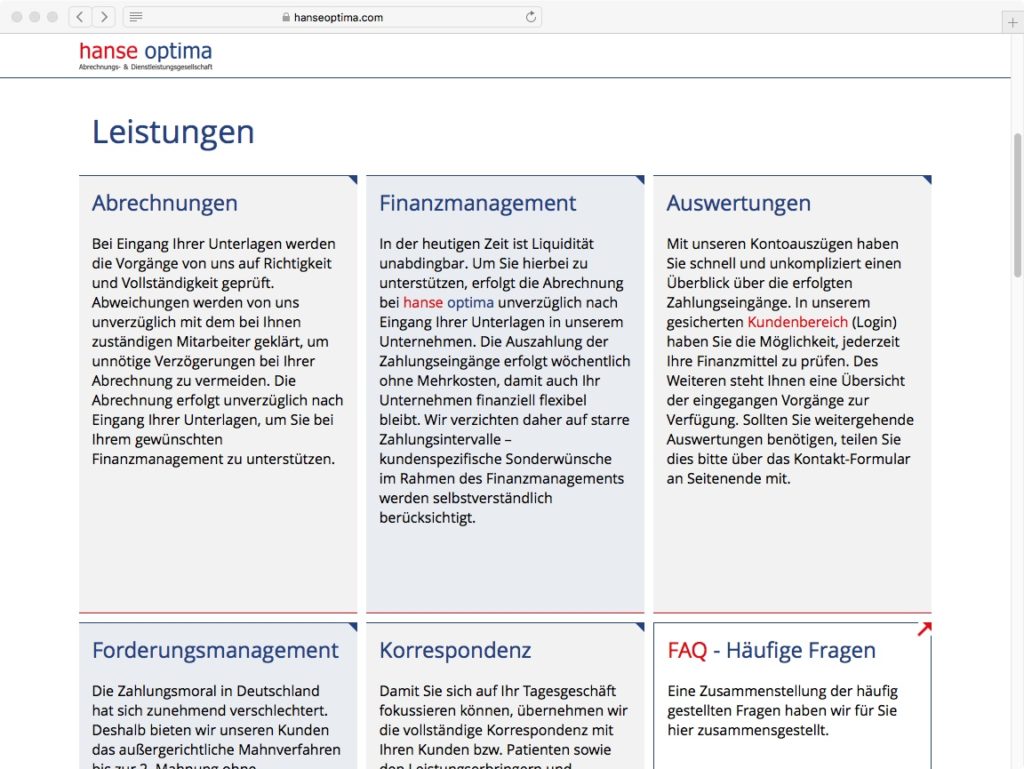Open a new tab with plus button
This screenshot has width=1024, height=769.
1012,22
